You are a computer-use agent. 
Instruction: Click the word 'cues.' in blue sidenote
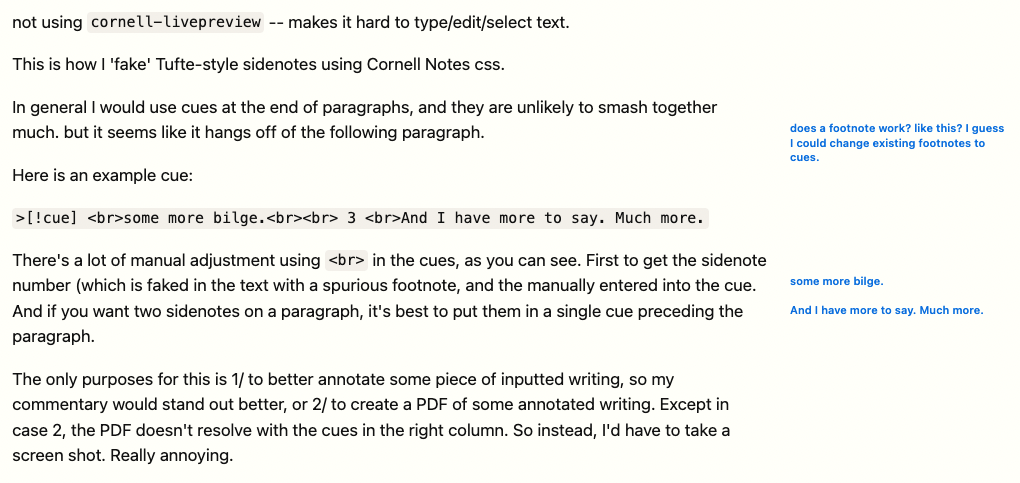[x=804, y=158]
